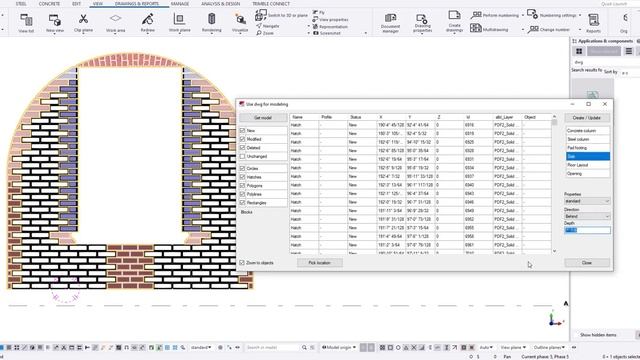Open the standard filter dropdown in bottom toolbar
The image size is (640, 360).
coord(201,347)
